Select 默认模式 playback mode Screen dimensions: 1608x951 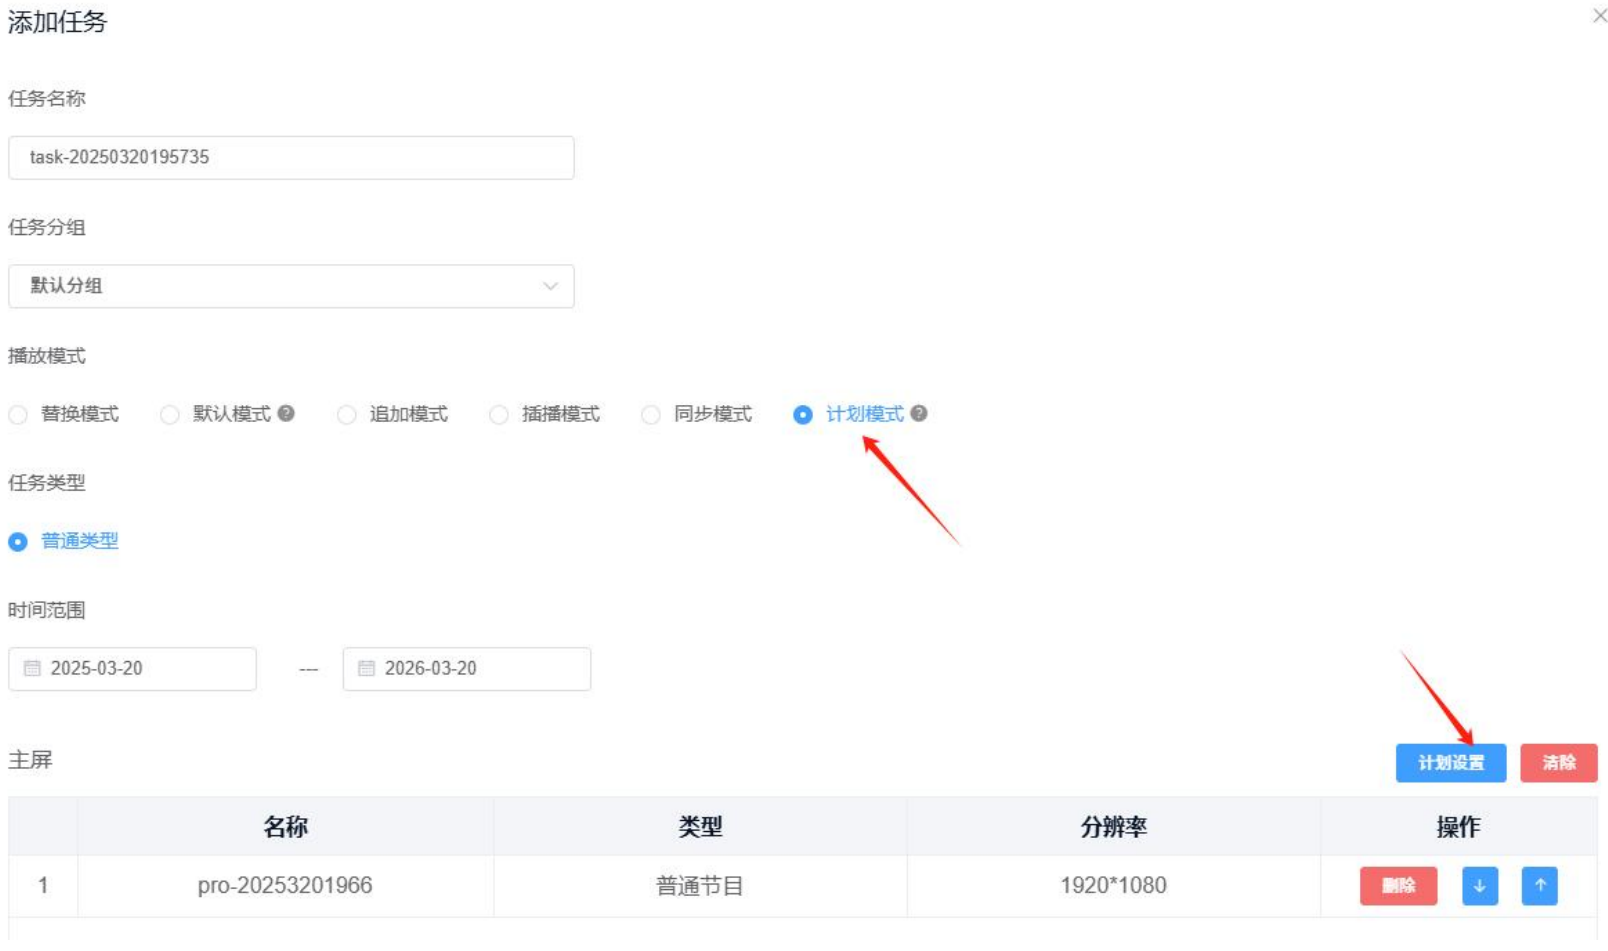pyautogui.click(x=170, y=415)
